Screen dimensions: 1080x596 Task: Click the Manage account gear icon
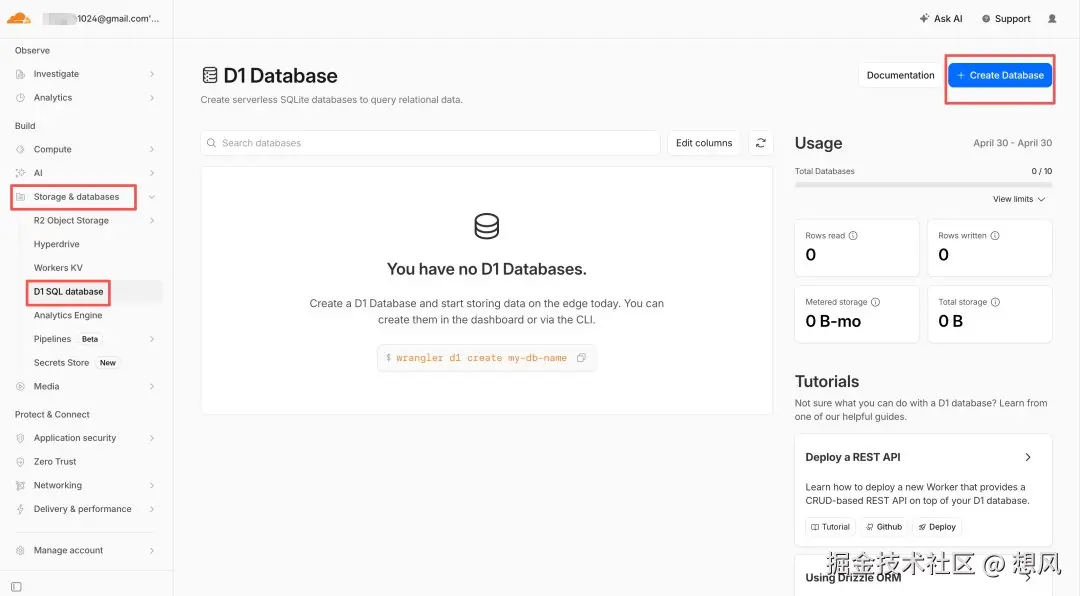click(x=20, y=551)
